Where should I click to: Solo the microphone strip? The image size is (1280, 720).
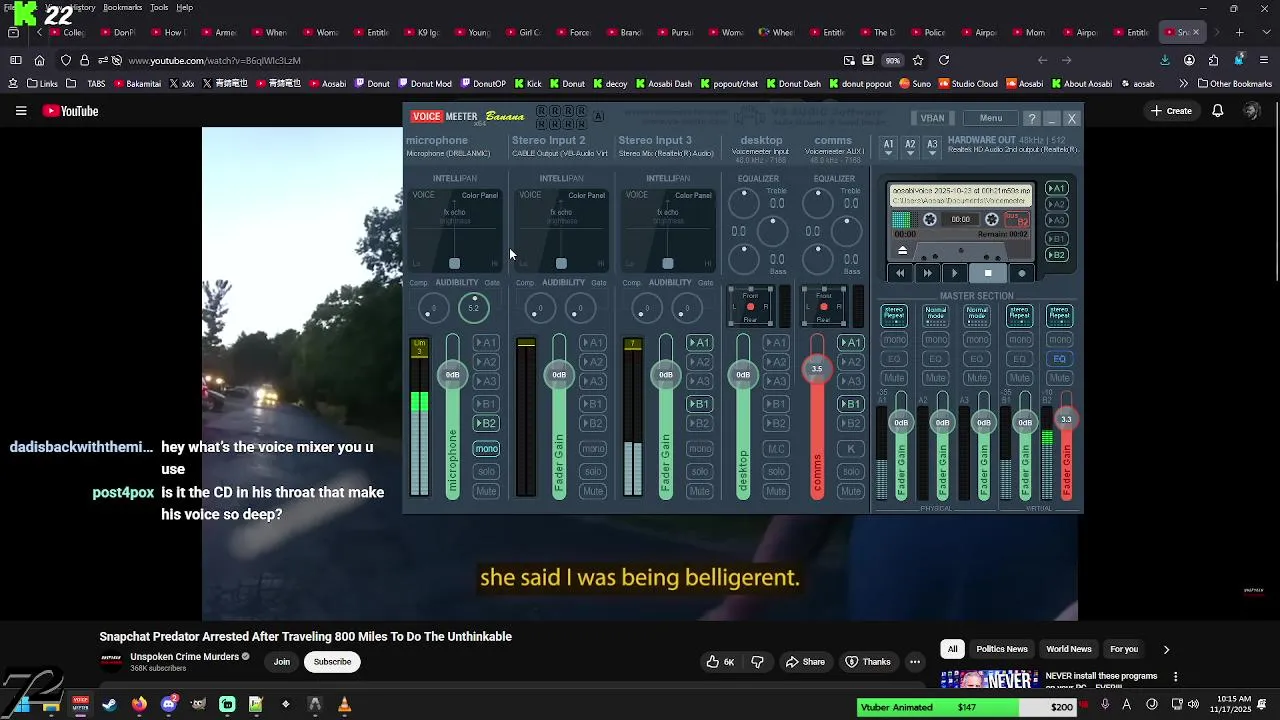tap(486, 471)
